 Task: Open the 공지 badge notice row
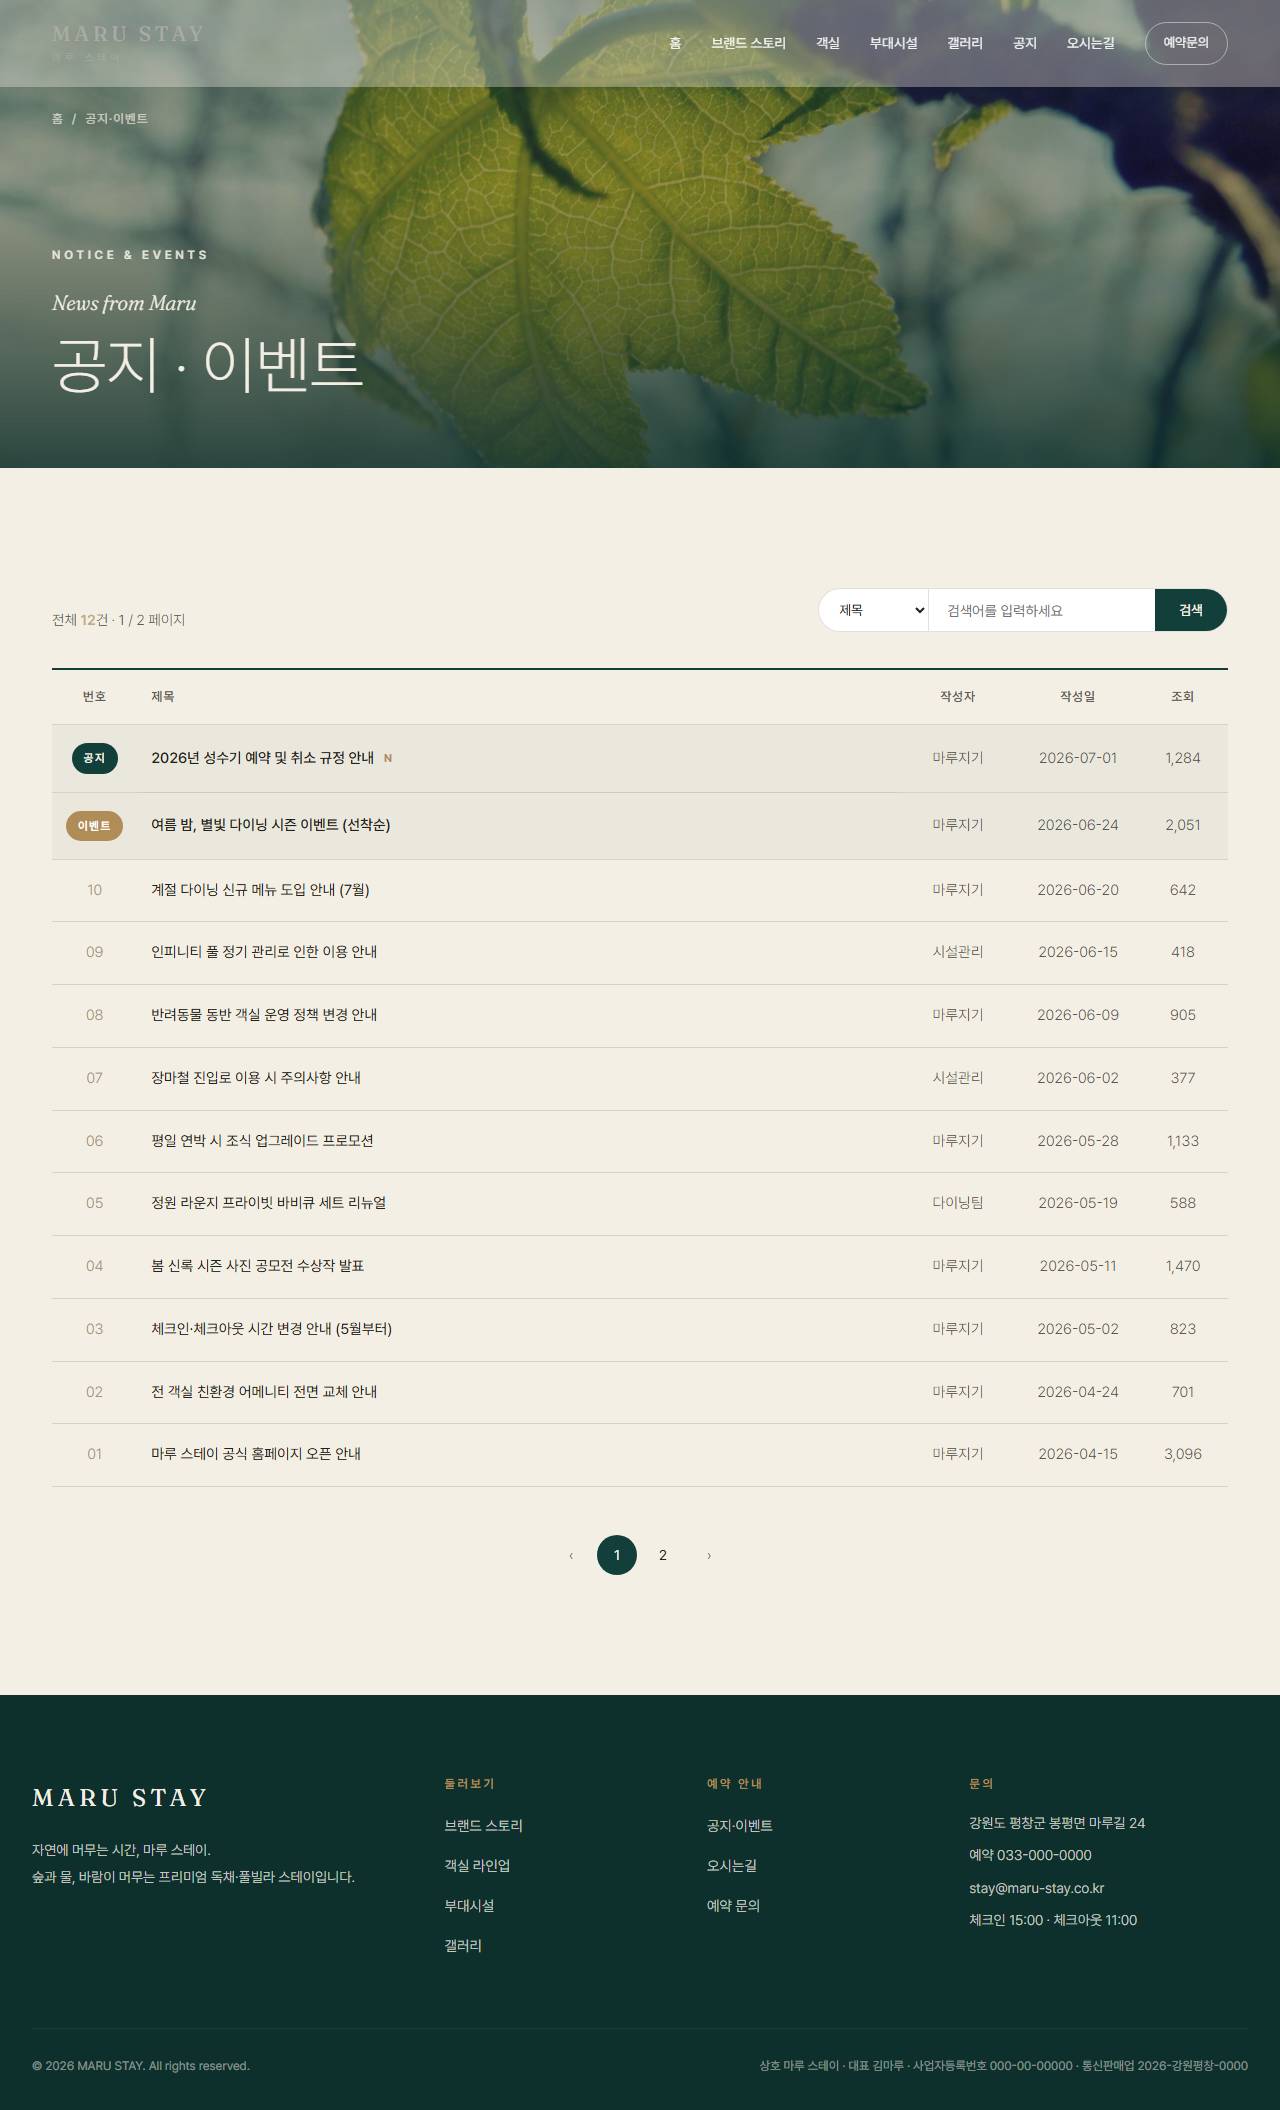click(x=640, y=758)
